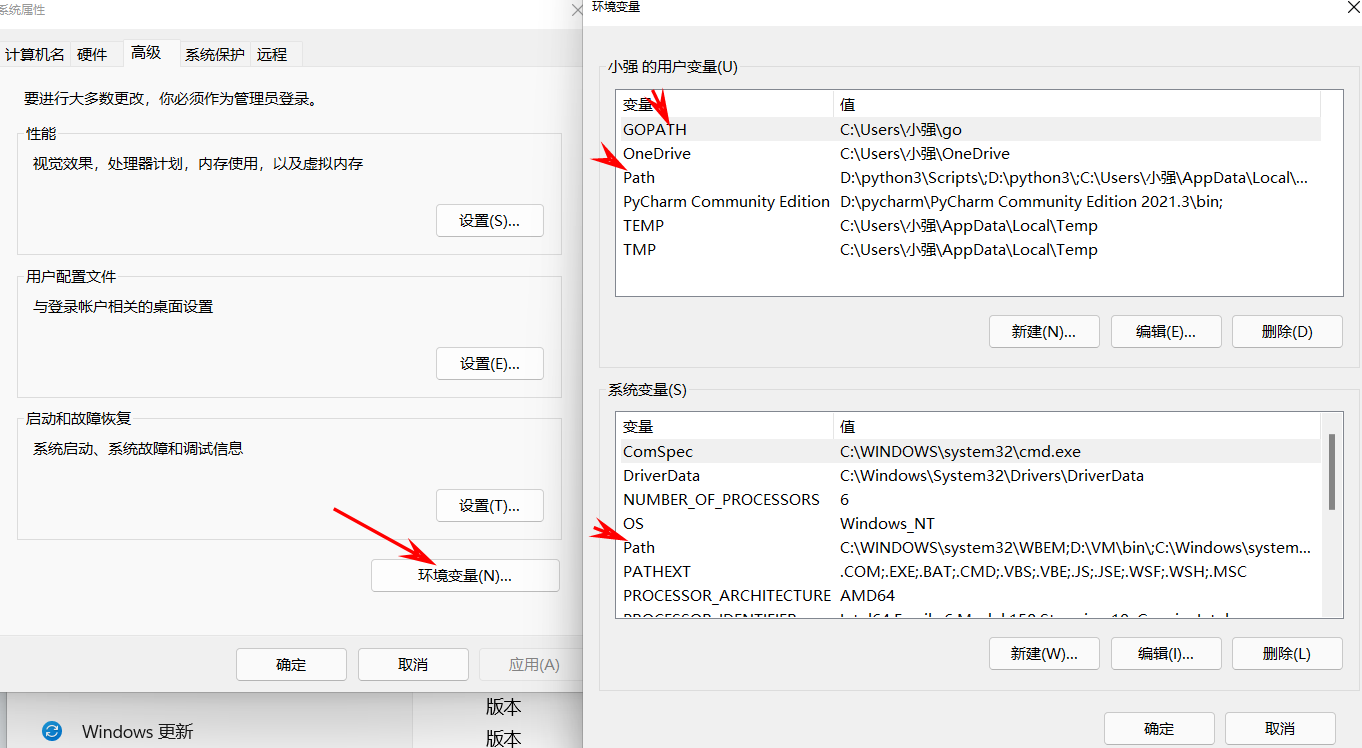Viewport: 1362px width, 748px height.
Task: Select PROCESSOR_ARCHITECTURE system variable row
Action: pyautogui.click(x=968, y=595)
